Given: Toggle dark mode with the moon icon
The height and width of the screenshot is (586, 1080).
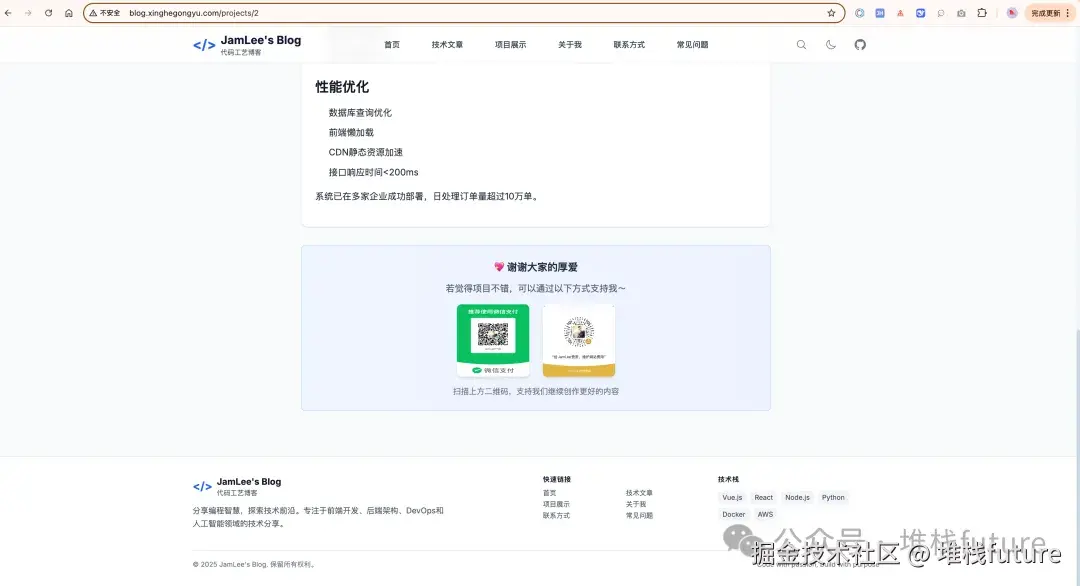Looking at the screenshot, I should [x=831, y=44].
